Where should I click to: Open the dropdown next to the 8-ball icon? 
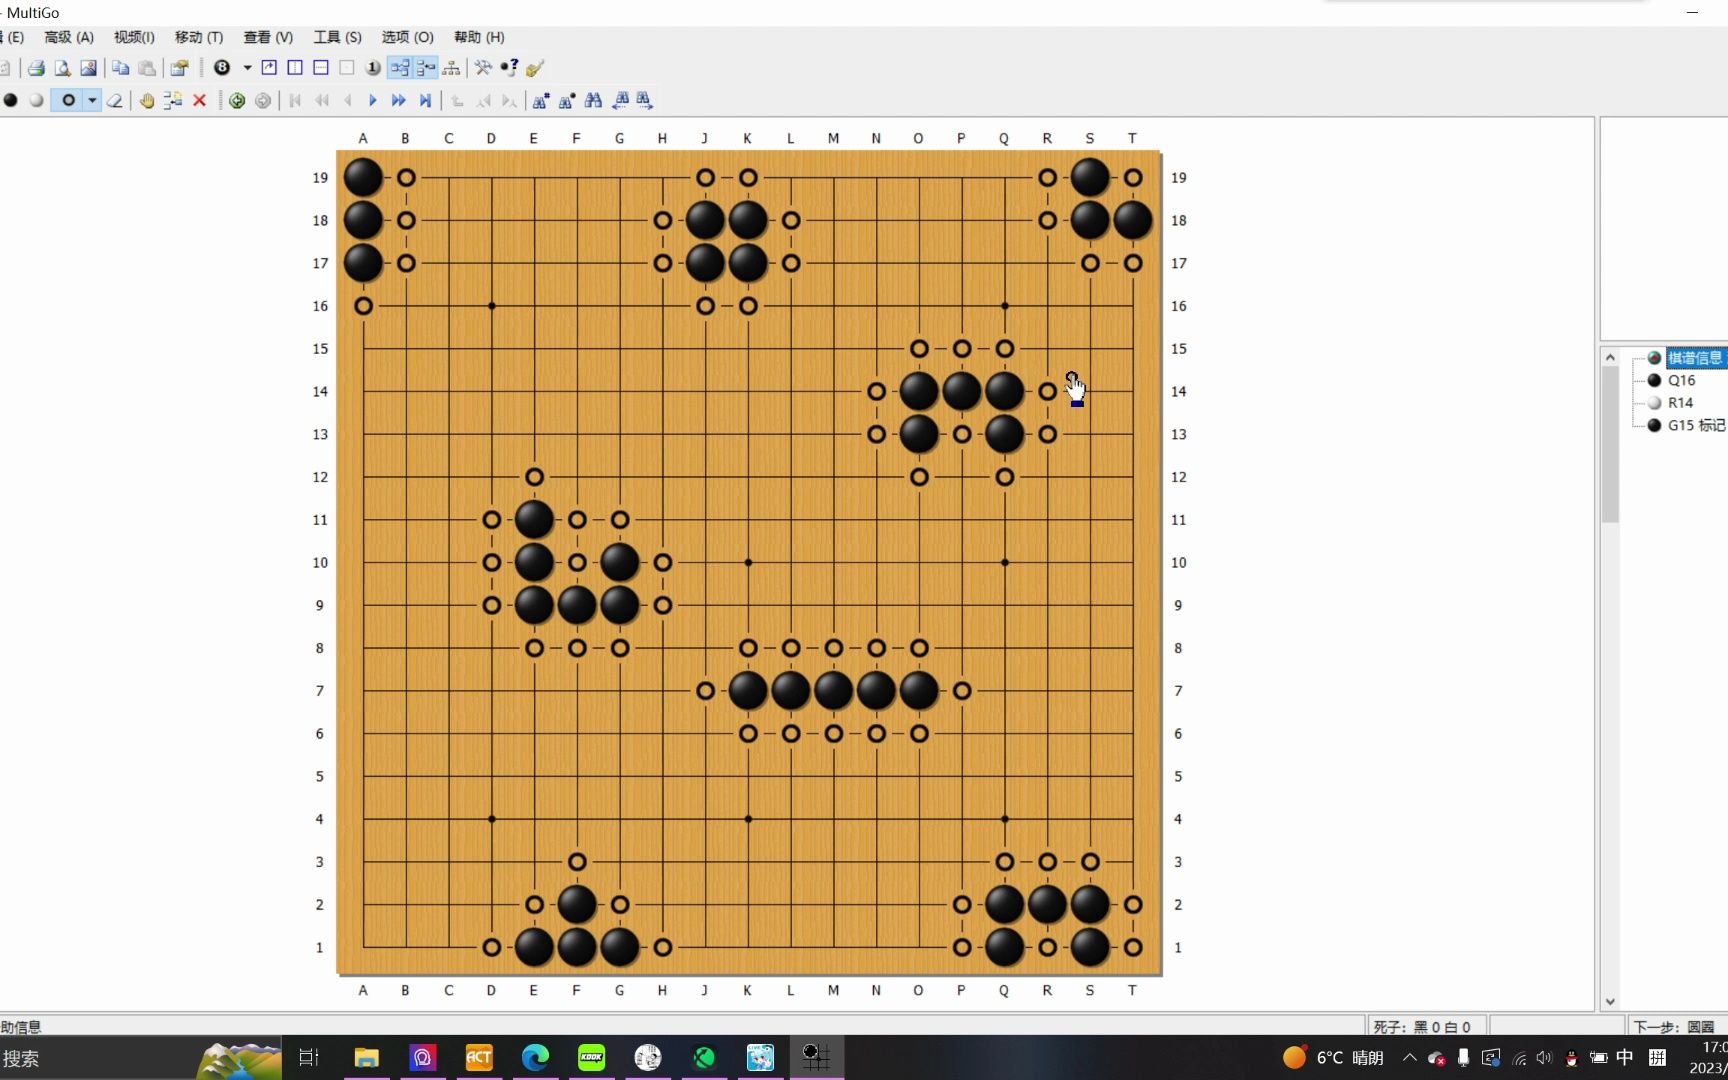(246, 67)
